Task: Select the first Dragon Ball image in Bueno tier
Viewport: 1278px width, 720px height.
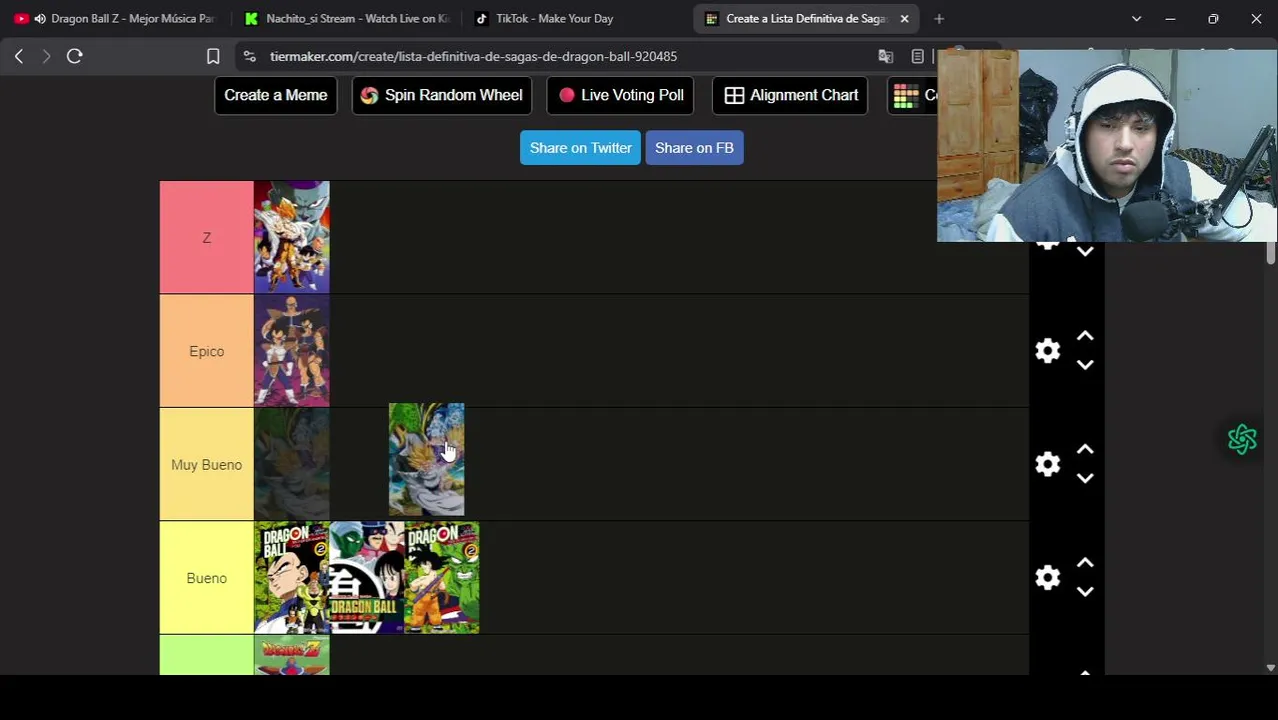Action: (292, 577)
